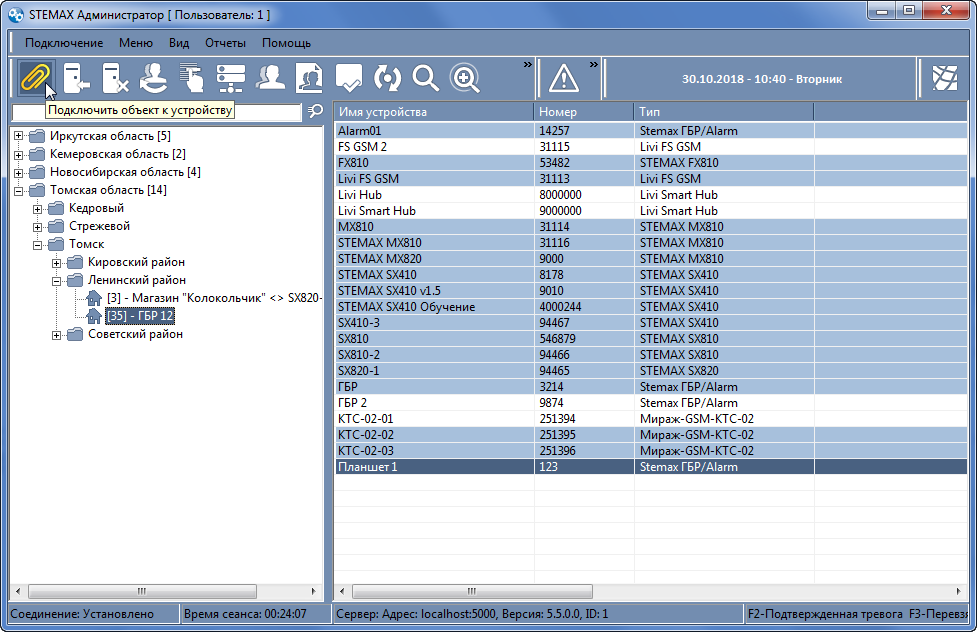Viewport: 977px width, 632px height.
Task: Select the STEMAX MX820 device row
Action: (x=651, y=259)
